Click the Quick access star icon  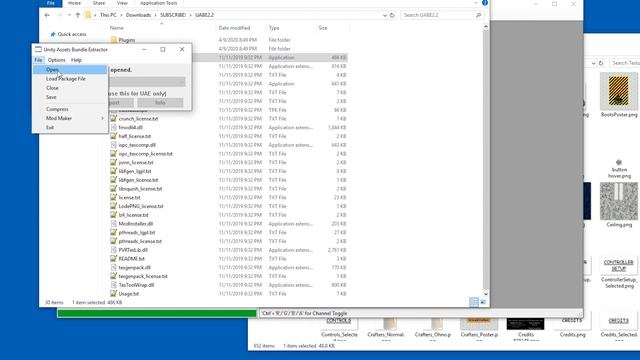click(53, 34)
